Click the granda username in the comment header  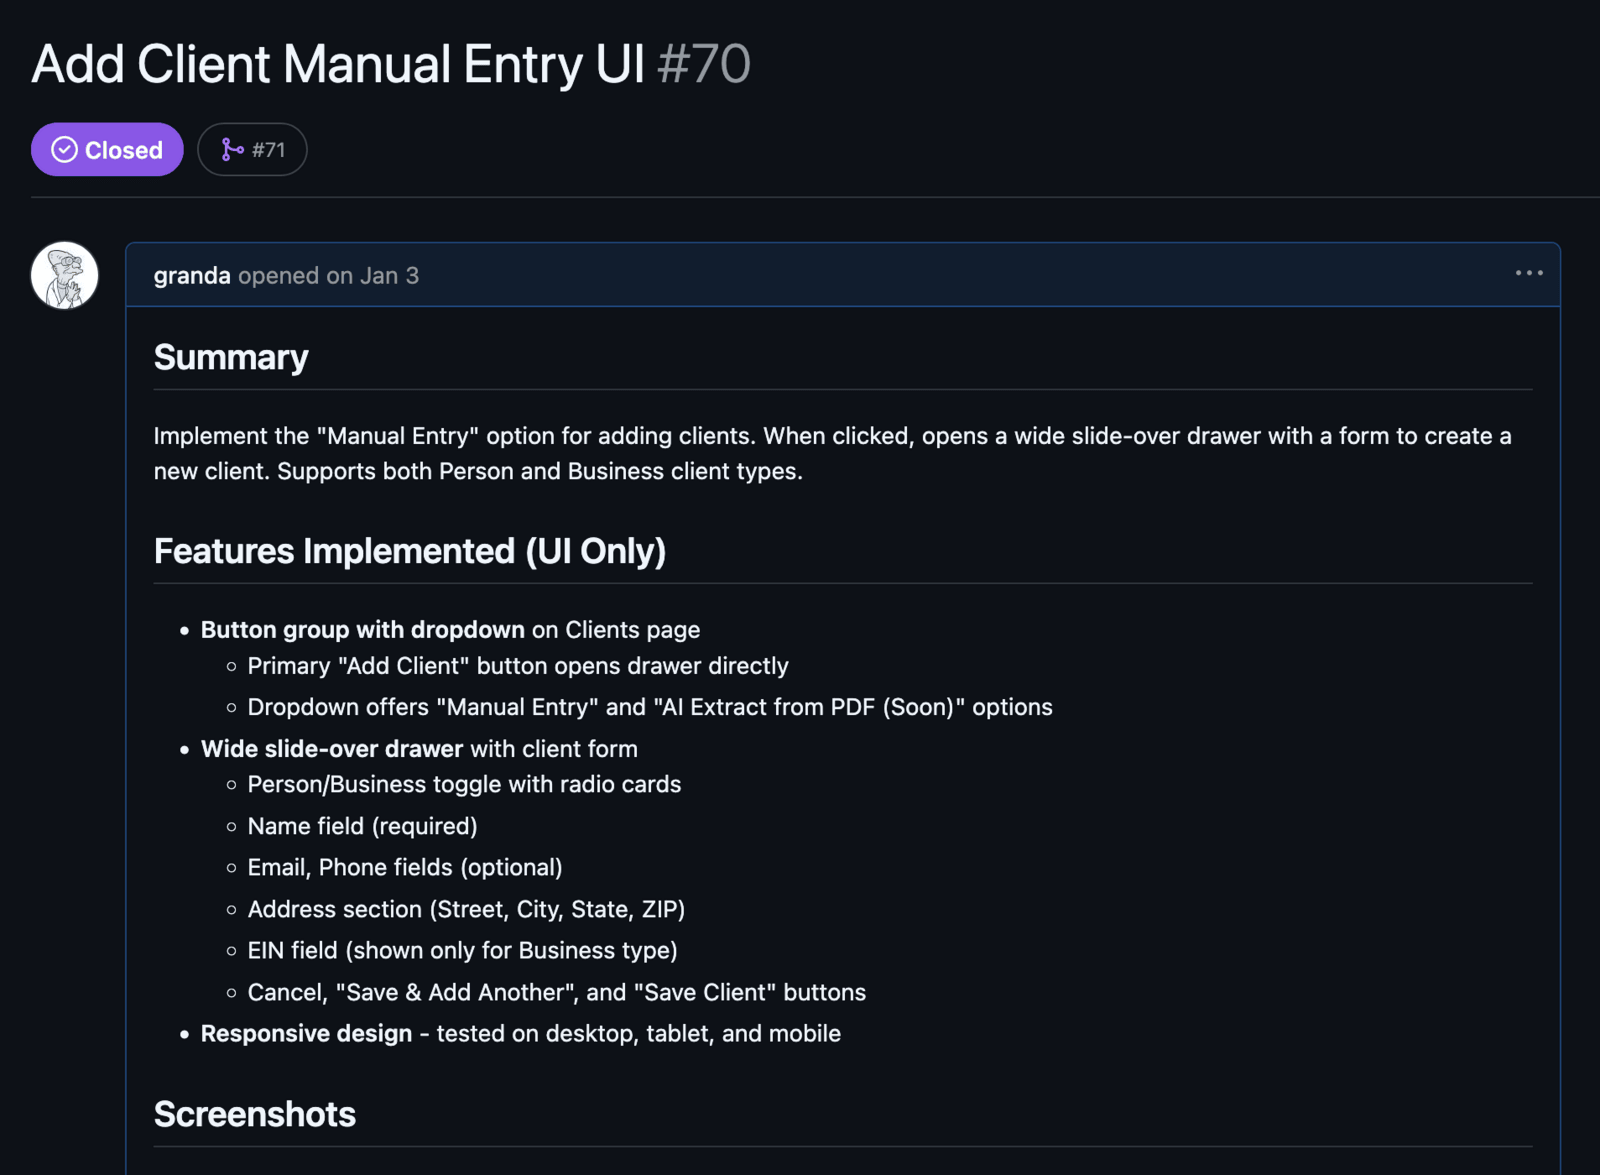point(192,276)
